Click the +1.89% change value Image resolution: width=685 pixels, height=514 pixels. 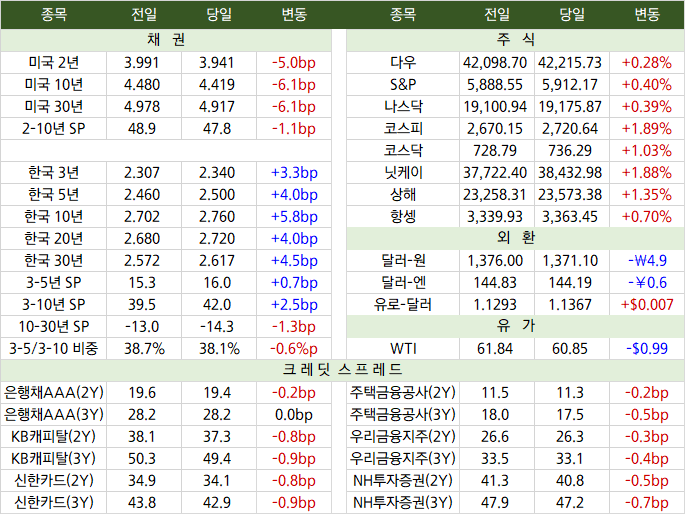click(647, 129)
